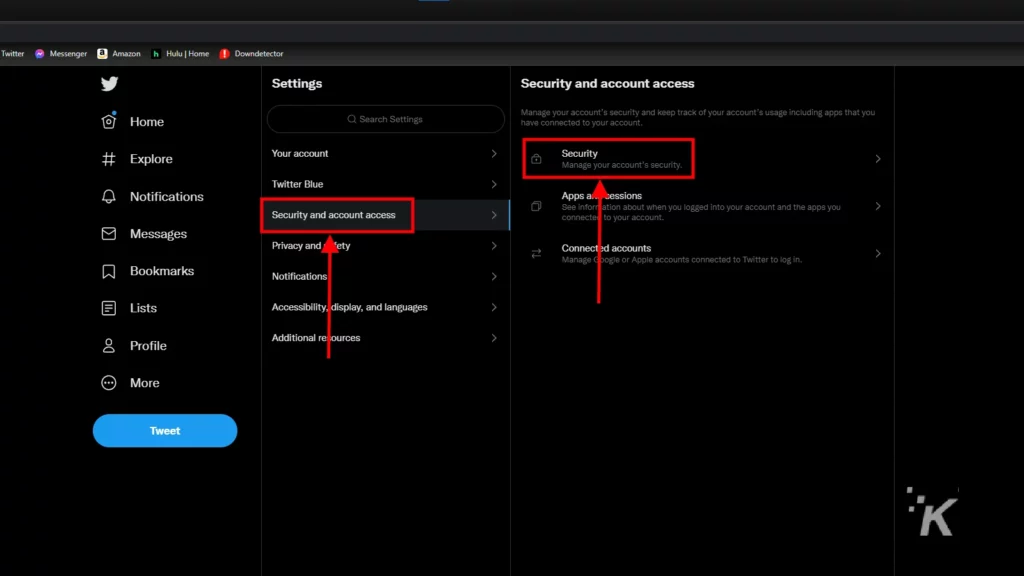Screen dimensions: 1024x576
Task: Open Bookmarks label in sidebar
Action: click(x=162, y=271)
